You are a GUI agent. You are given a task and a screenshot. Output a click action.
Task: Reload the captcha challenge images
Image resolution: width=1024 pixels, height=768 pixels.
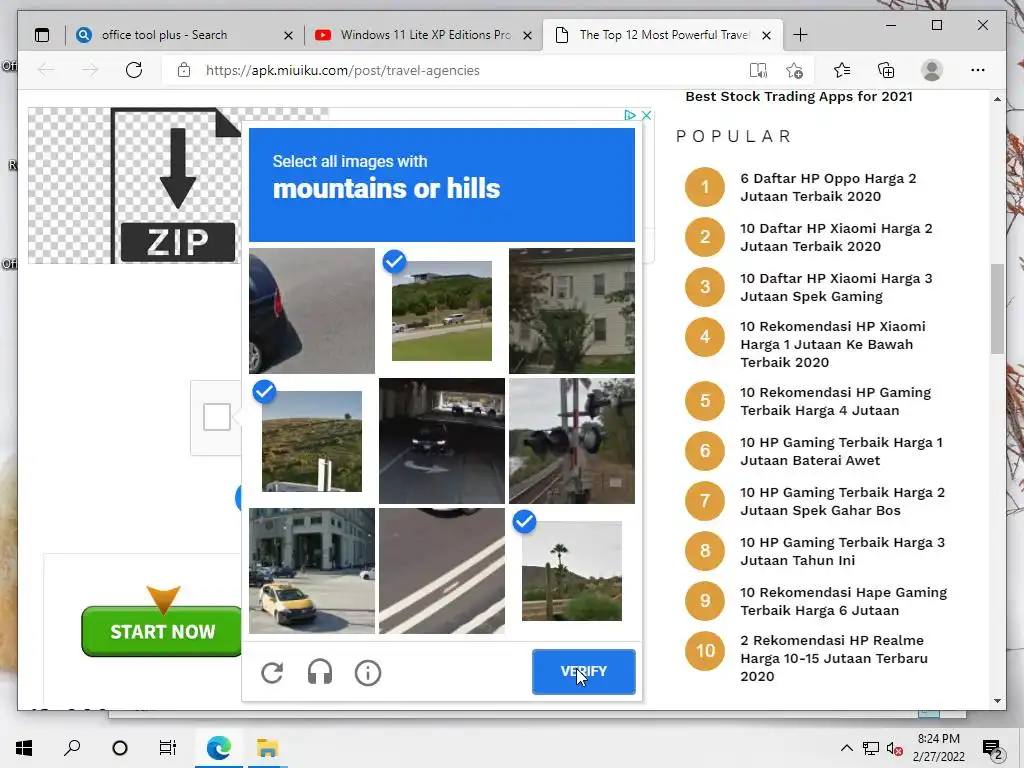coord(272,672)
